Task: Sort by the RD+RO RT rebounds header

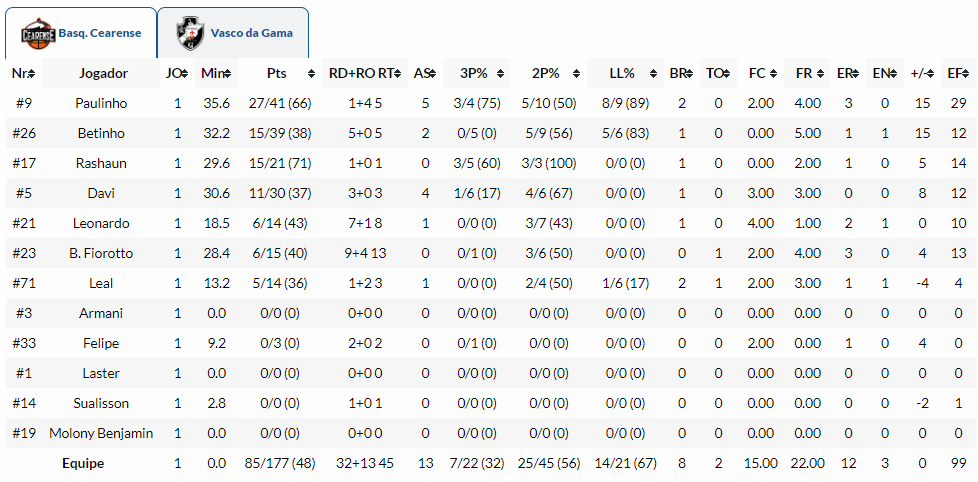Action: coord(364,73)
